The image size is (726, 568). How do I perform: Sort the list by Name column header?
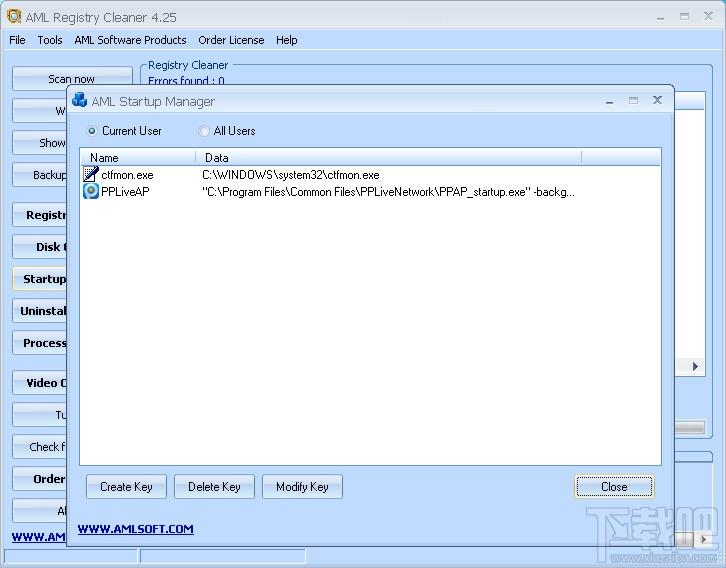click(138, 158)
